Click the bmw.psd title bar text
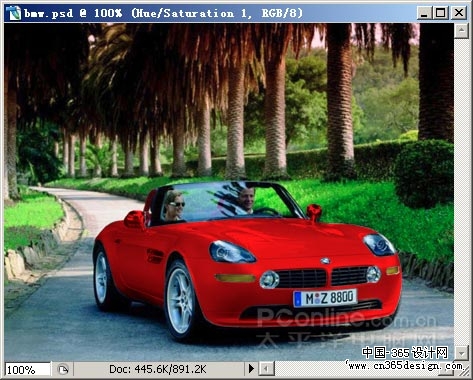Image resolution: width=473 pixels, height=380 pixels. coord(163,13)
